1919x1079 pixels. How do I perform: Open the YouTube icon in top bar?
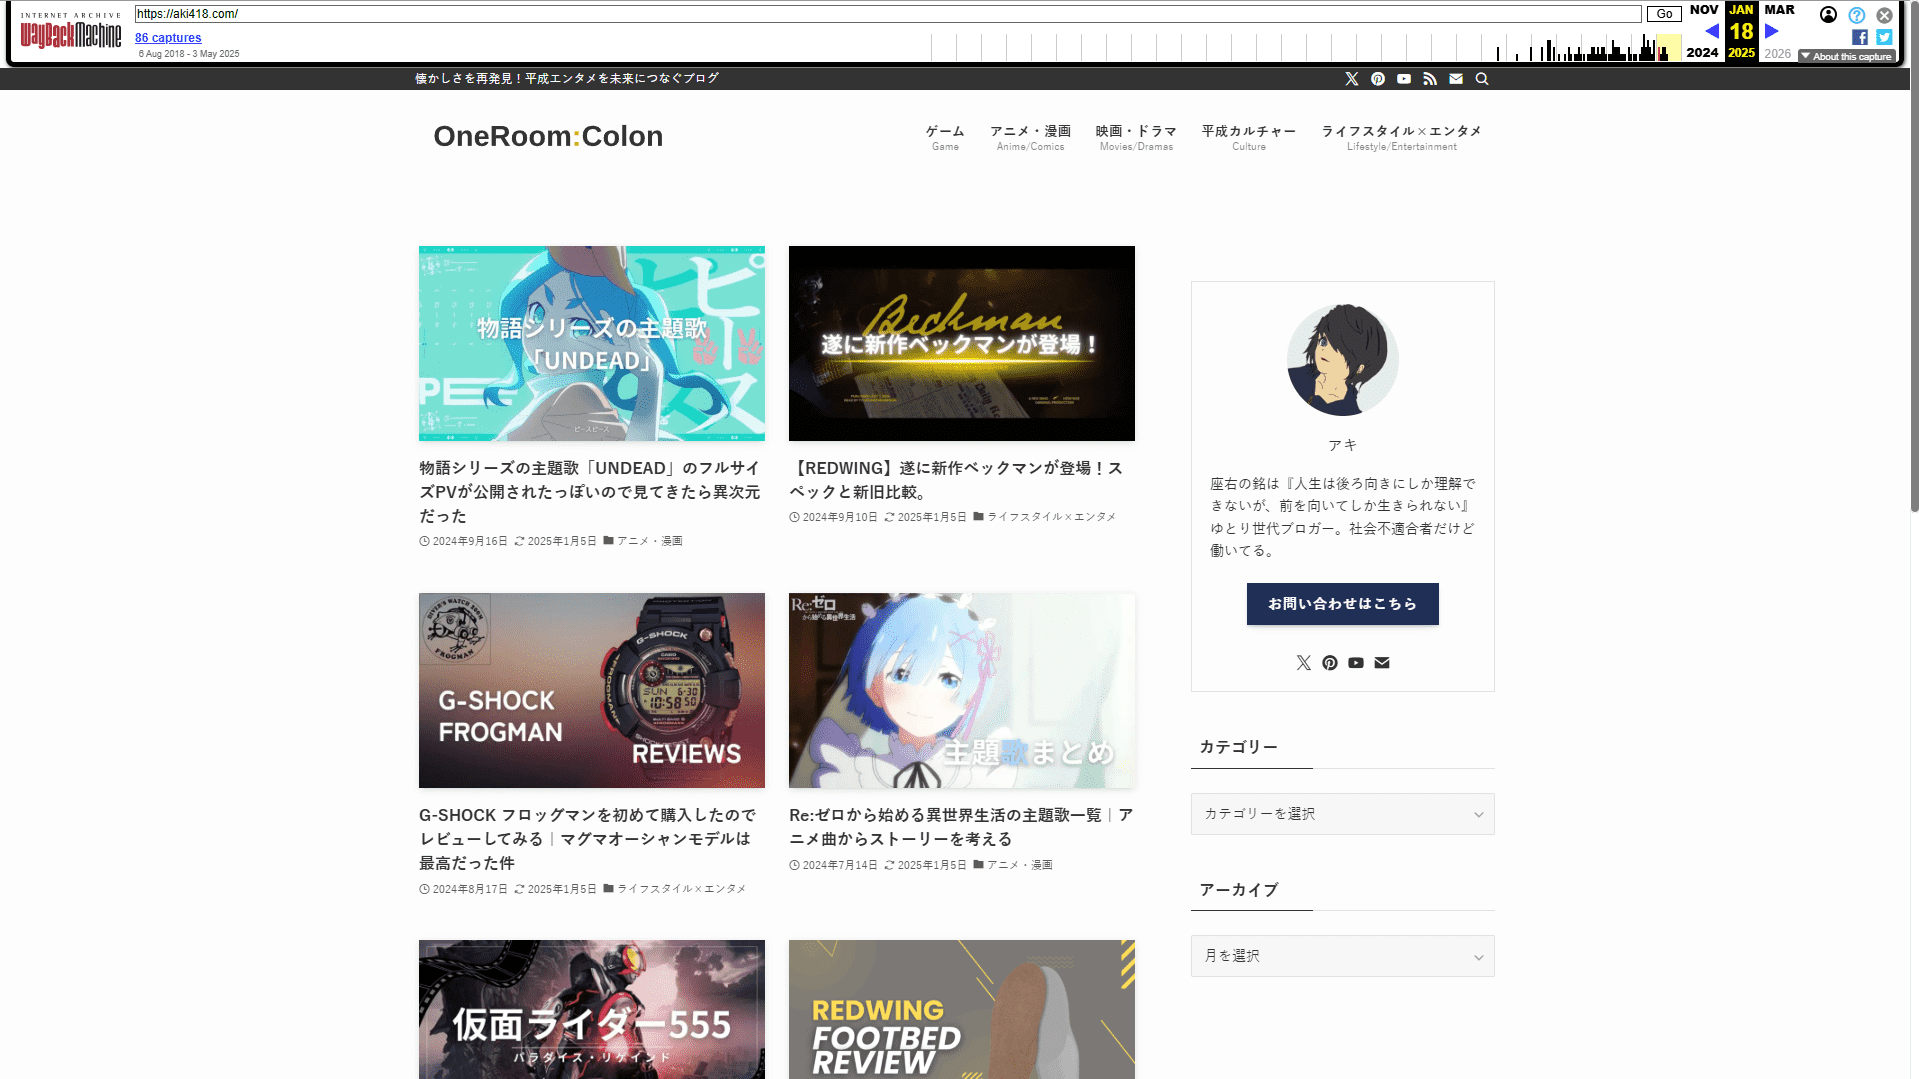(1404, 79)
